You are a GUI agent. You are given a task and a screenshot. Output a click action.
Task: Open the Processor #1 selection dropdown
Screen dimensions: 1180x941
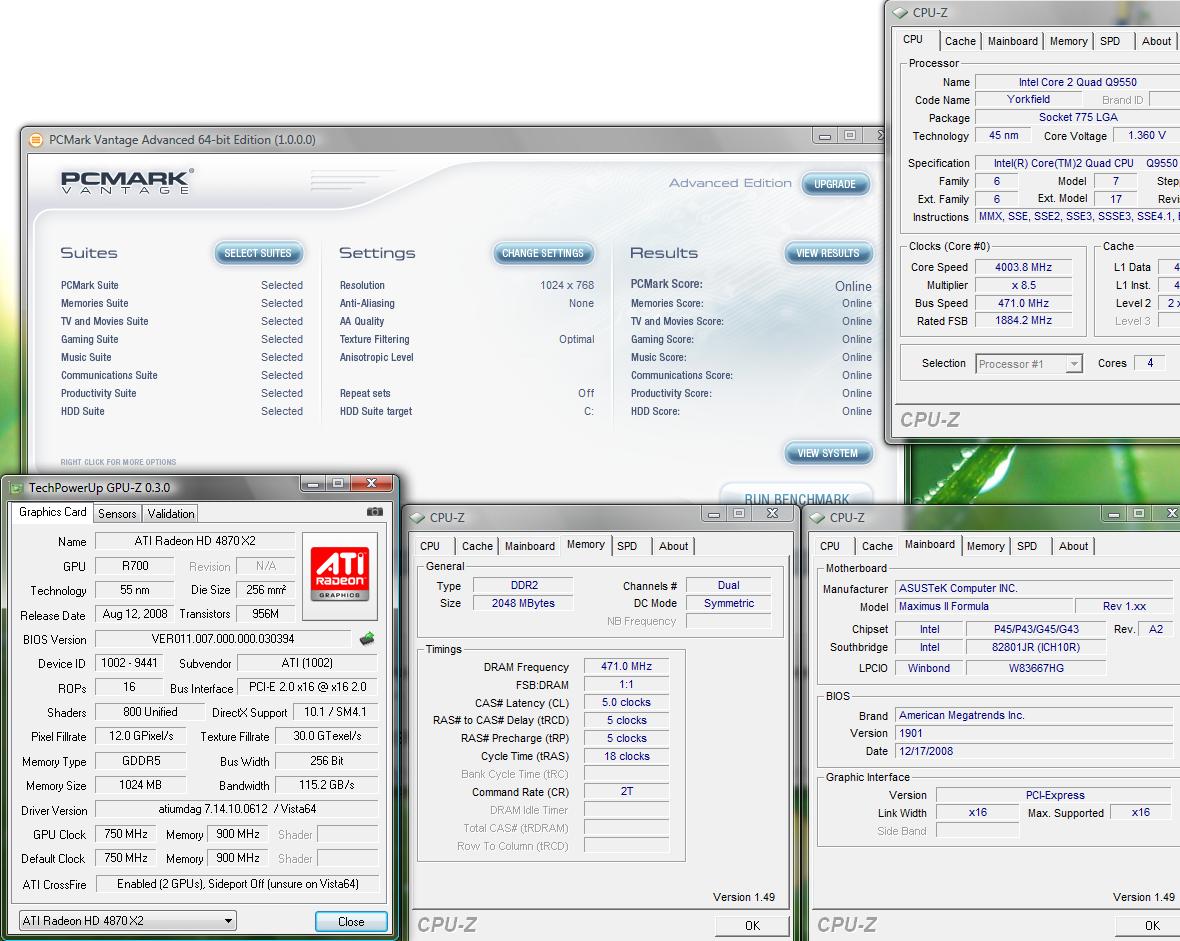click(1075, 364)
